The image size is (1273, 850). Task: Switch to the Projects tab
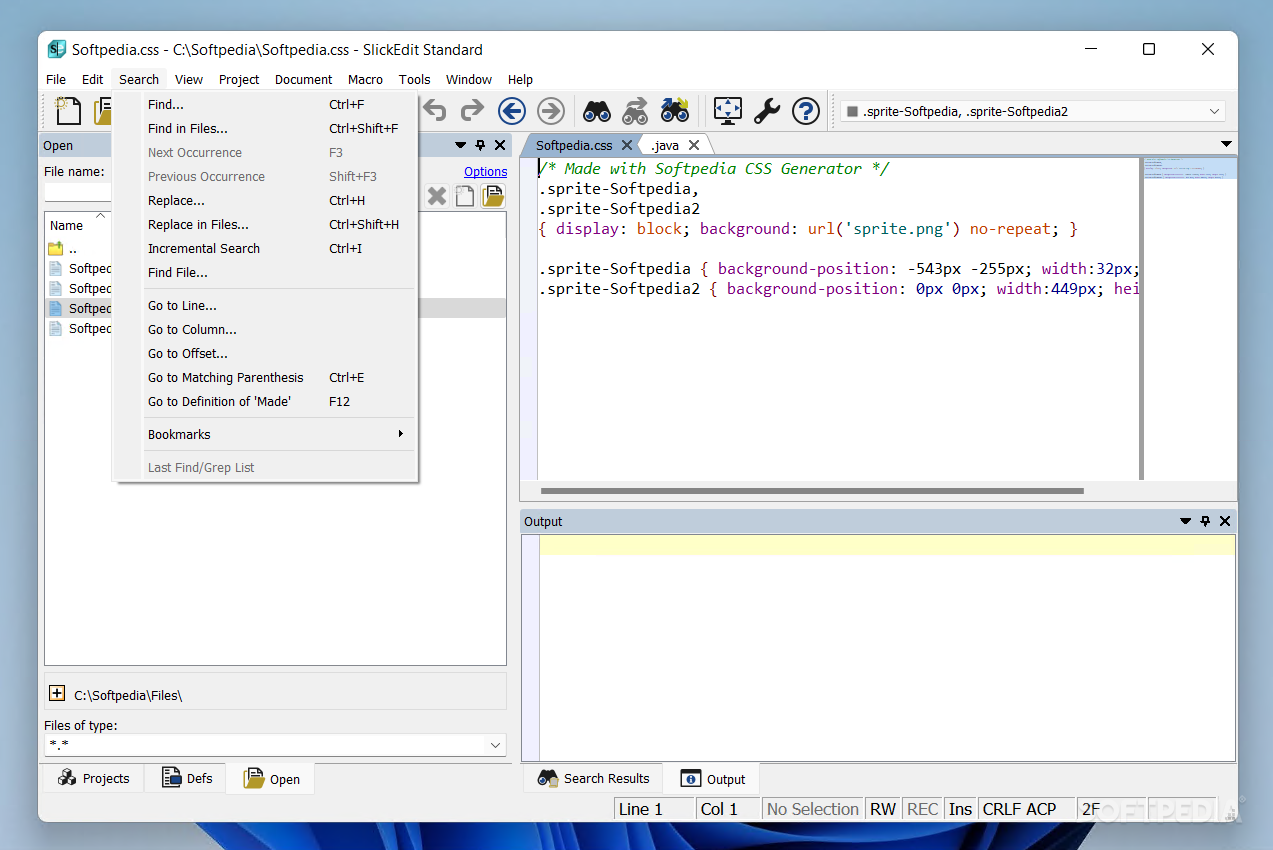[94, 778]
